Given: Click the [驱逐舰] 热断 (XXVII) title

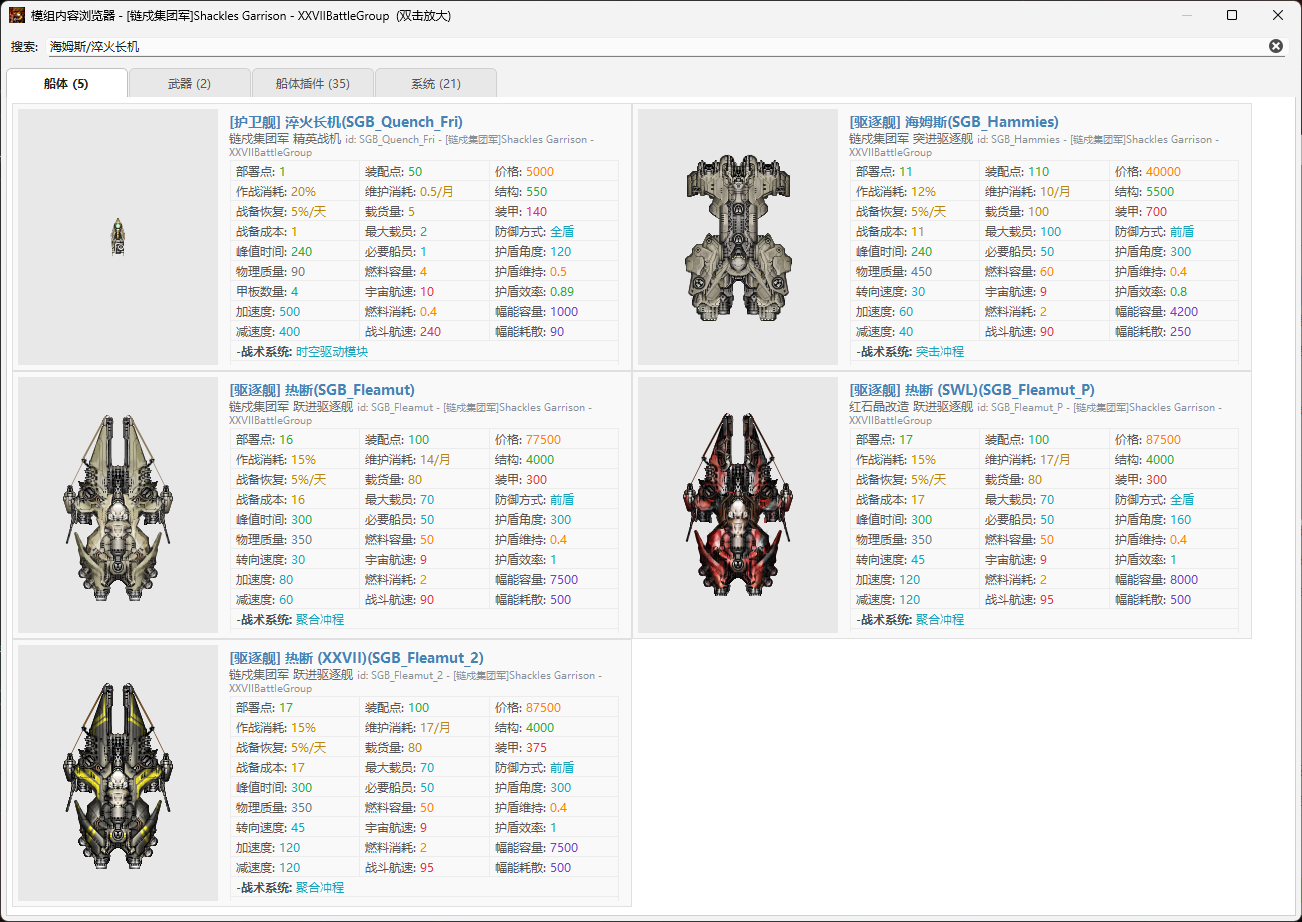Looking at the screenshot, I should [356, 658].
